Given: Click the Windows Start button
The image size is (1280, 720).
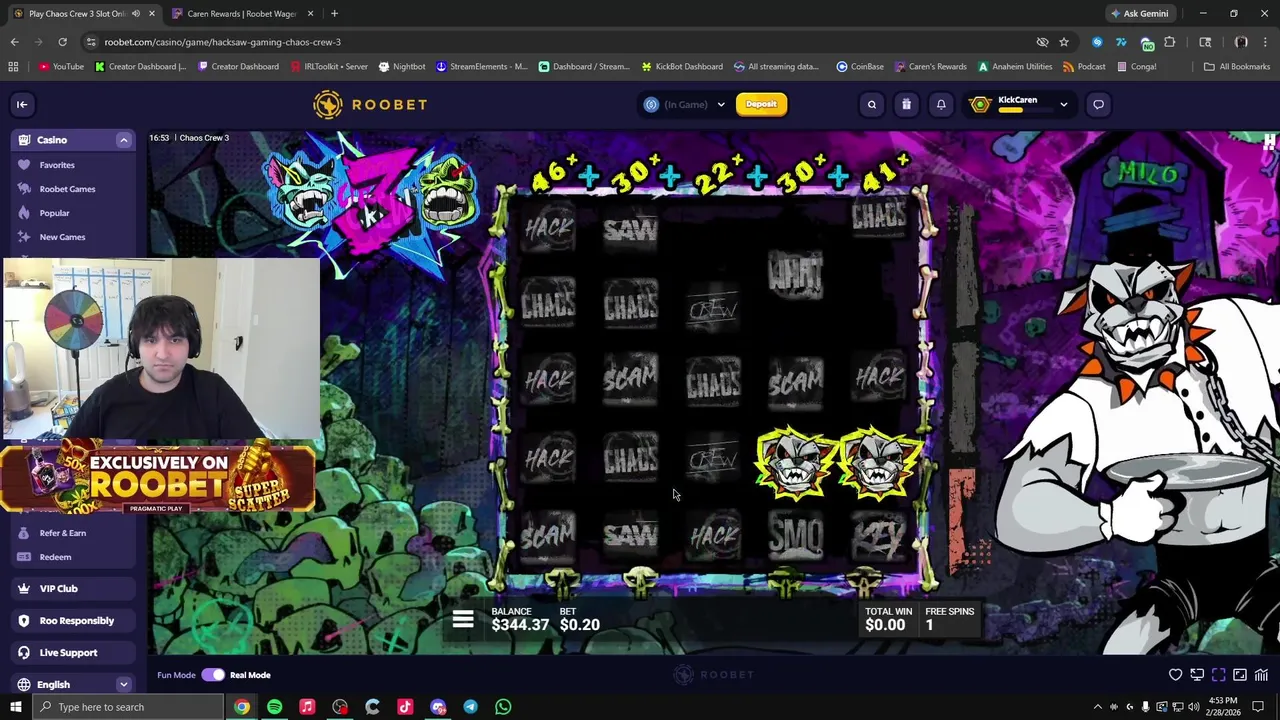Looking at the screenshot, I should pos(15,707).
